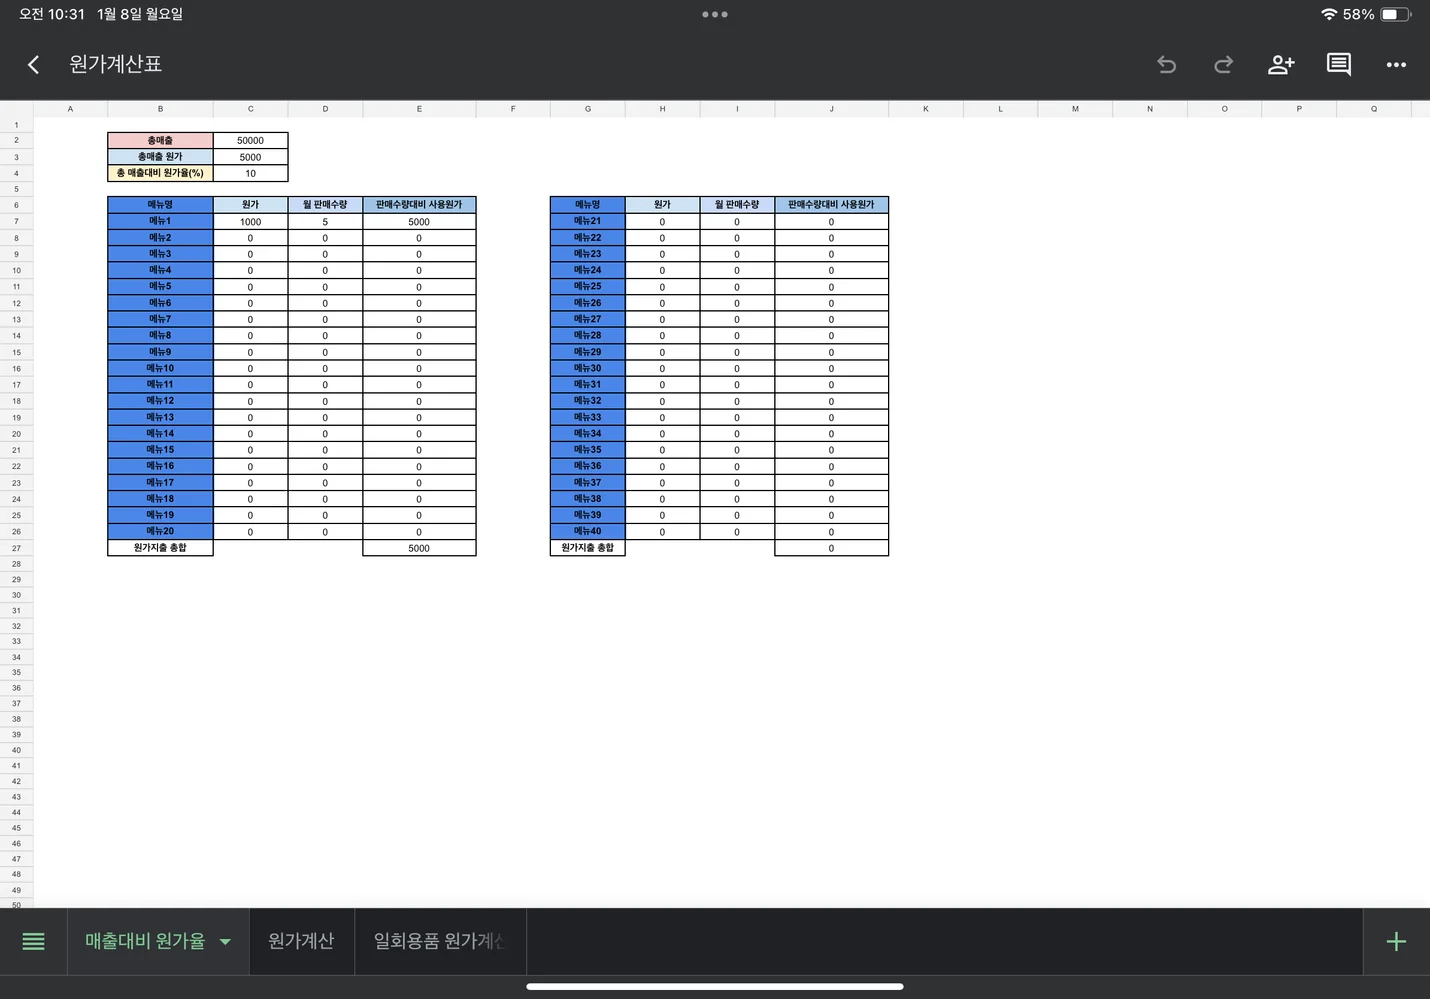Select row 1 header
Screen dimensions: 1430x999
[16, 125]
